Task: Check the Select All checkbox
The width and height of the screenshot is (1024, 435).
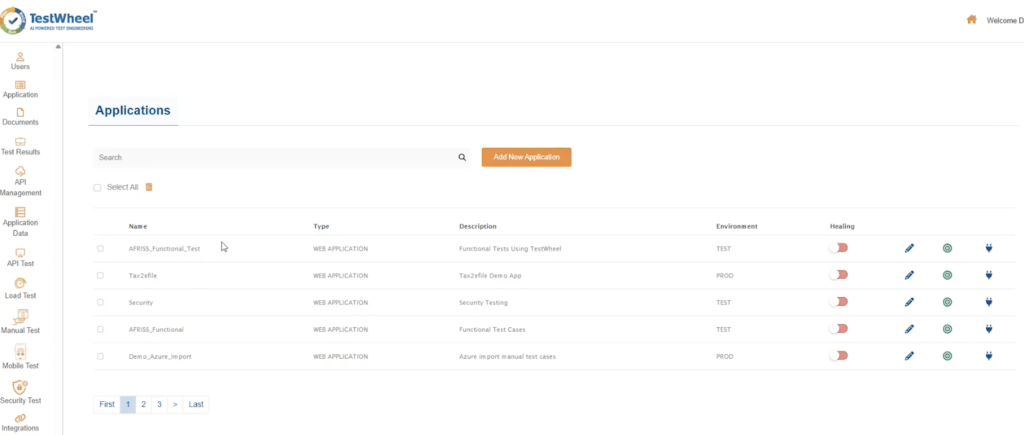Action: [x=98, y=187]
